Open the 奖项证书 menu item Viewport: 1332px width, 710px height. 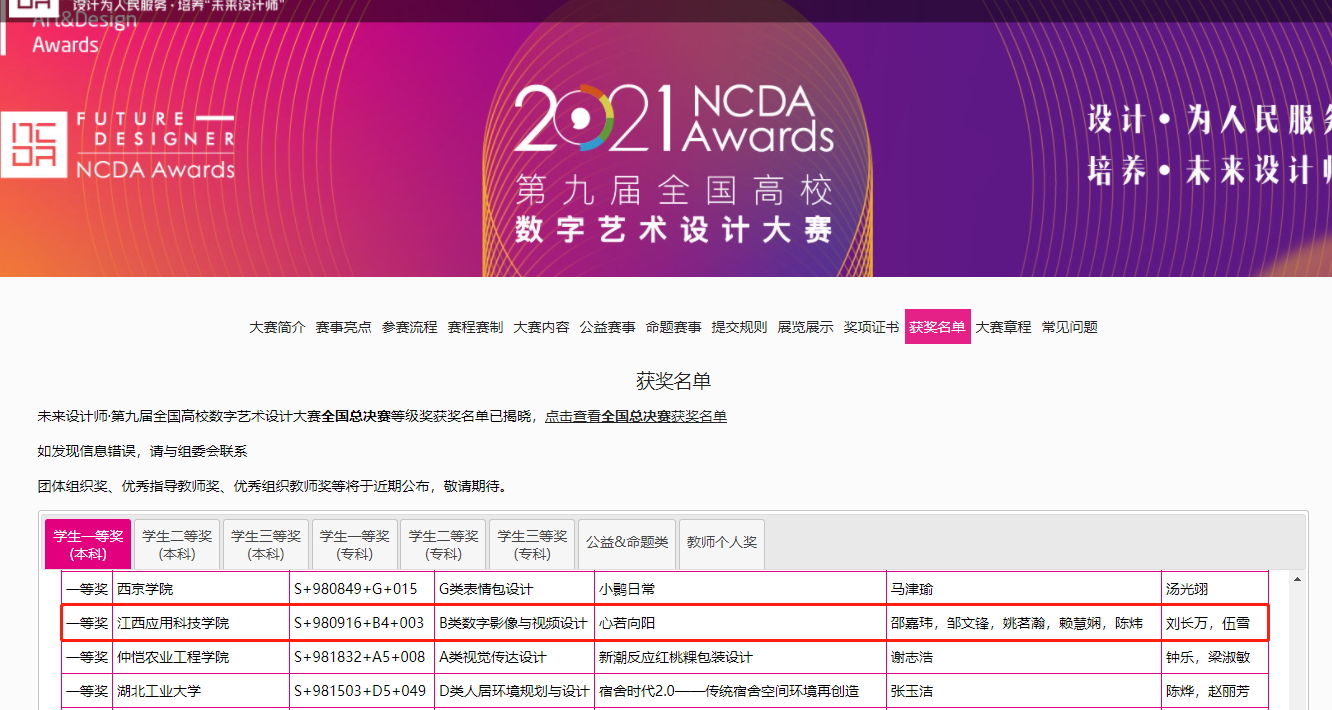[x=871, y=327]
